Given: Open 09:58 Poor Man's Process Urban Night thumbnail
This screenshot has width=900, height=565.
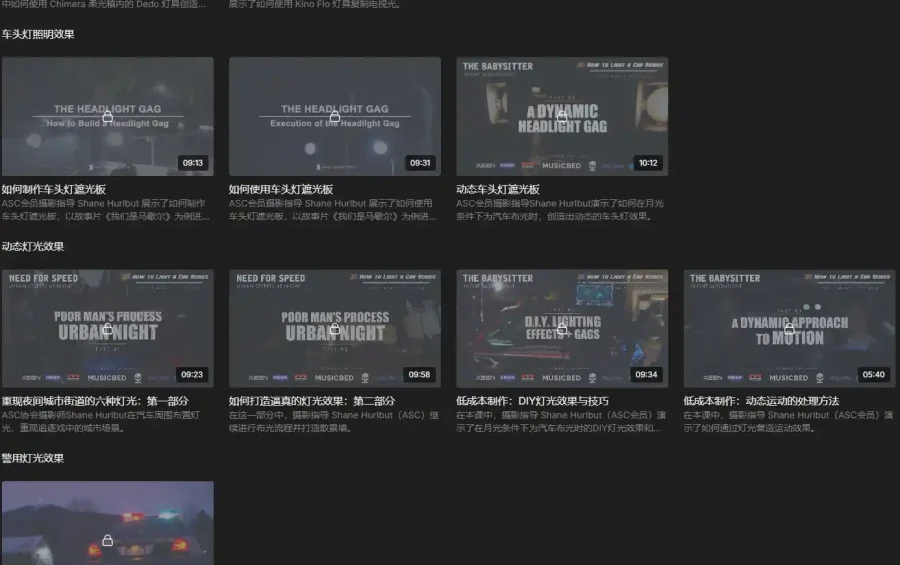Looking at the screenshot, I should coord(335,328).
